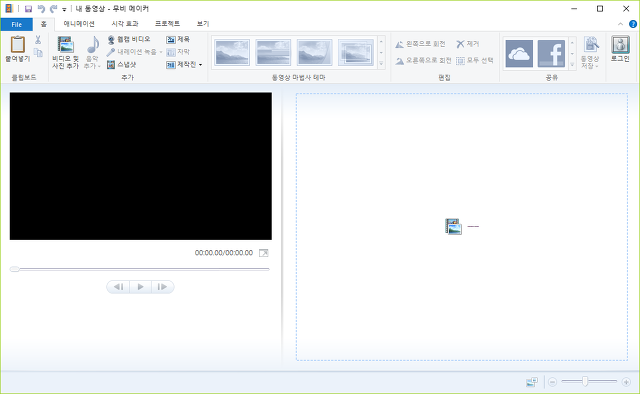Open the File menu tab
Image resolution: width=640 pixels, height=394 pixels.
17,24
